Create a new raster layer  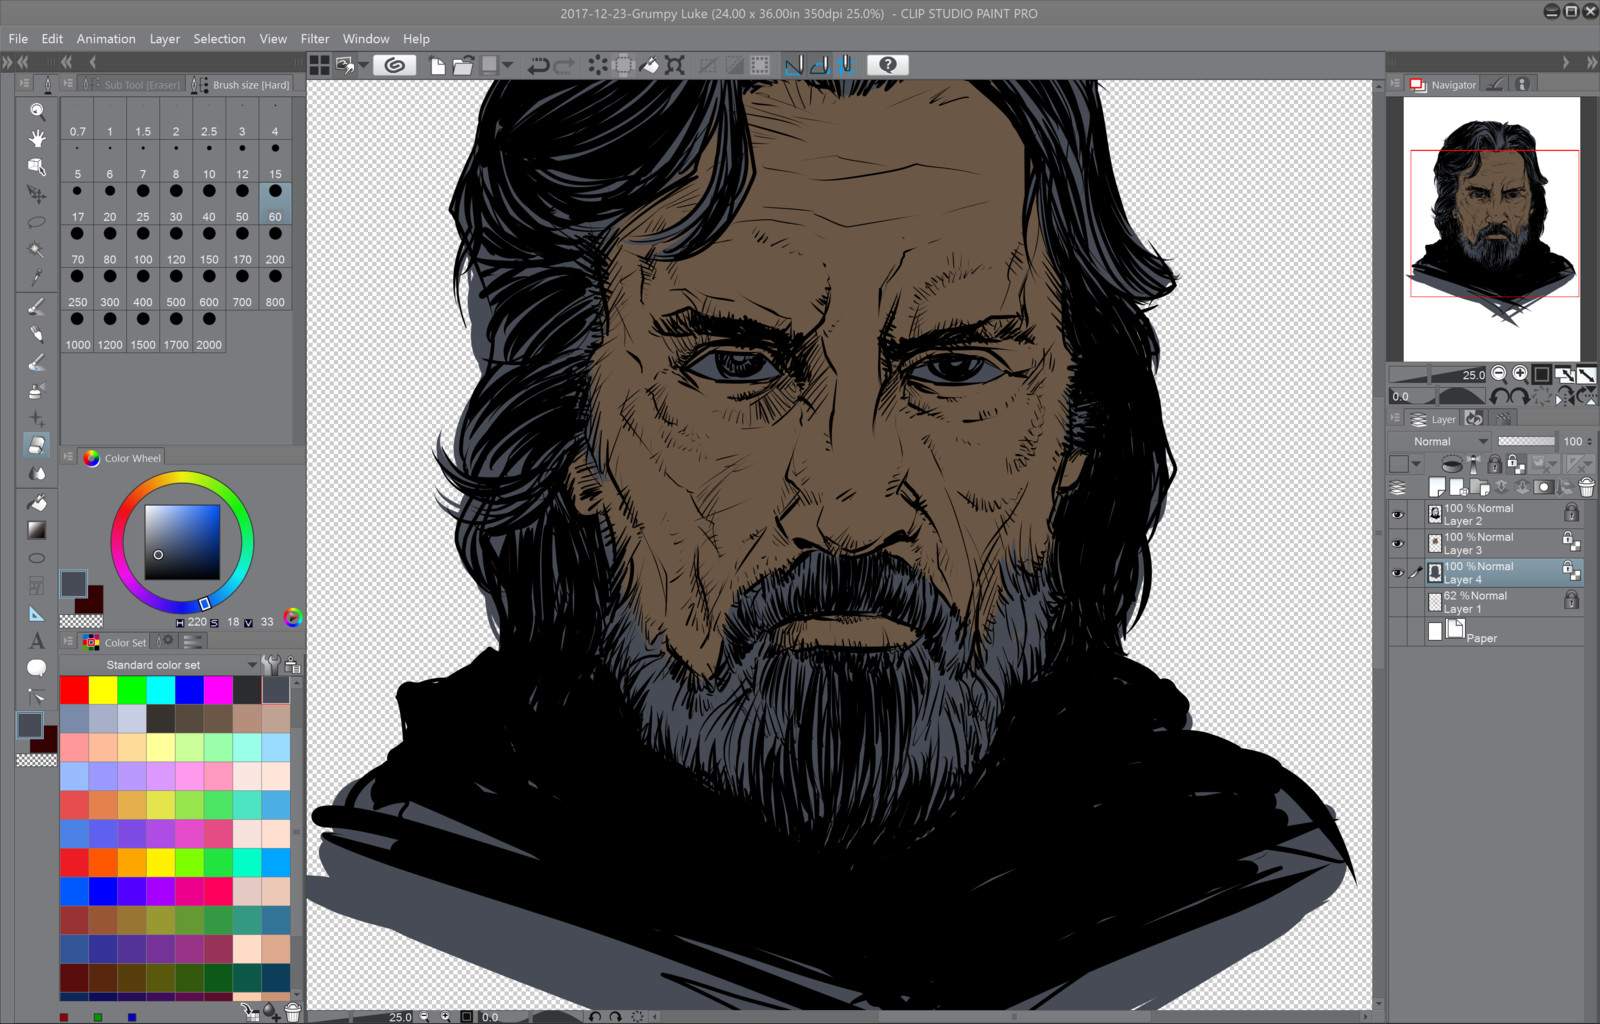[x=1437, y=487]
